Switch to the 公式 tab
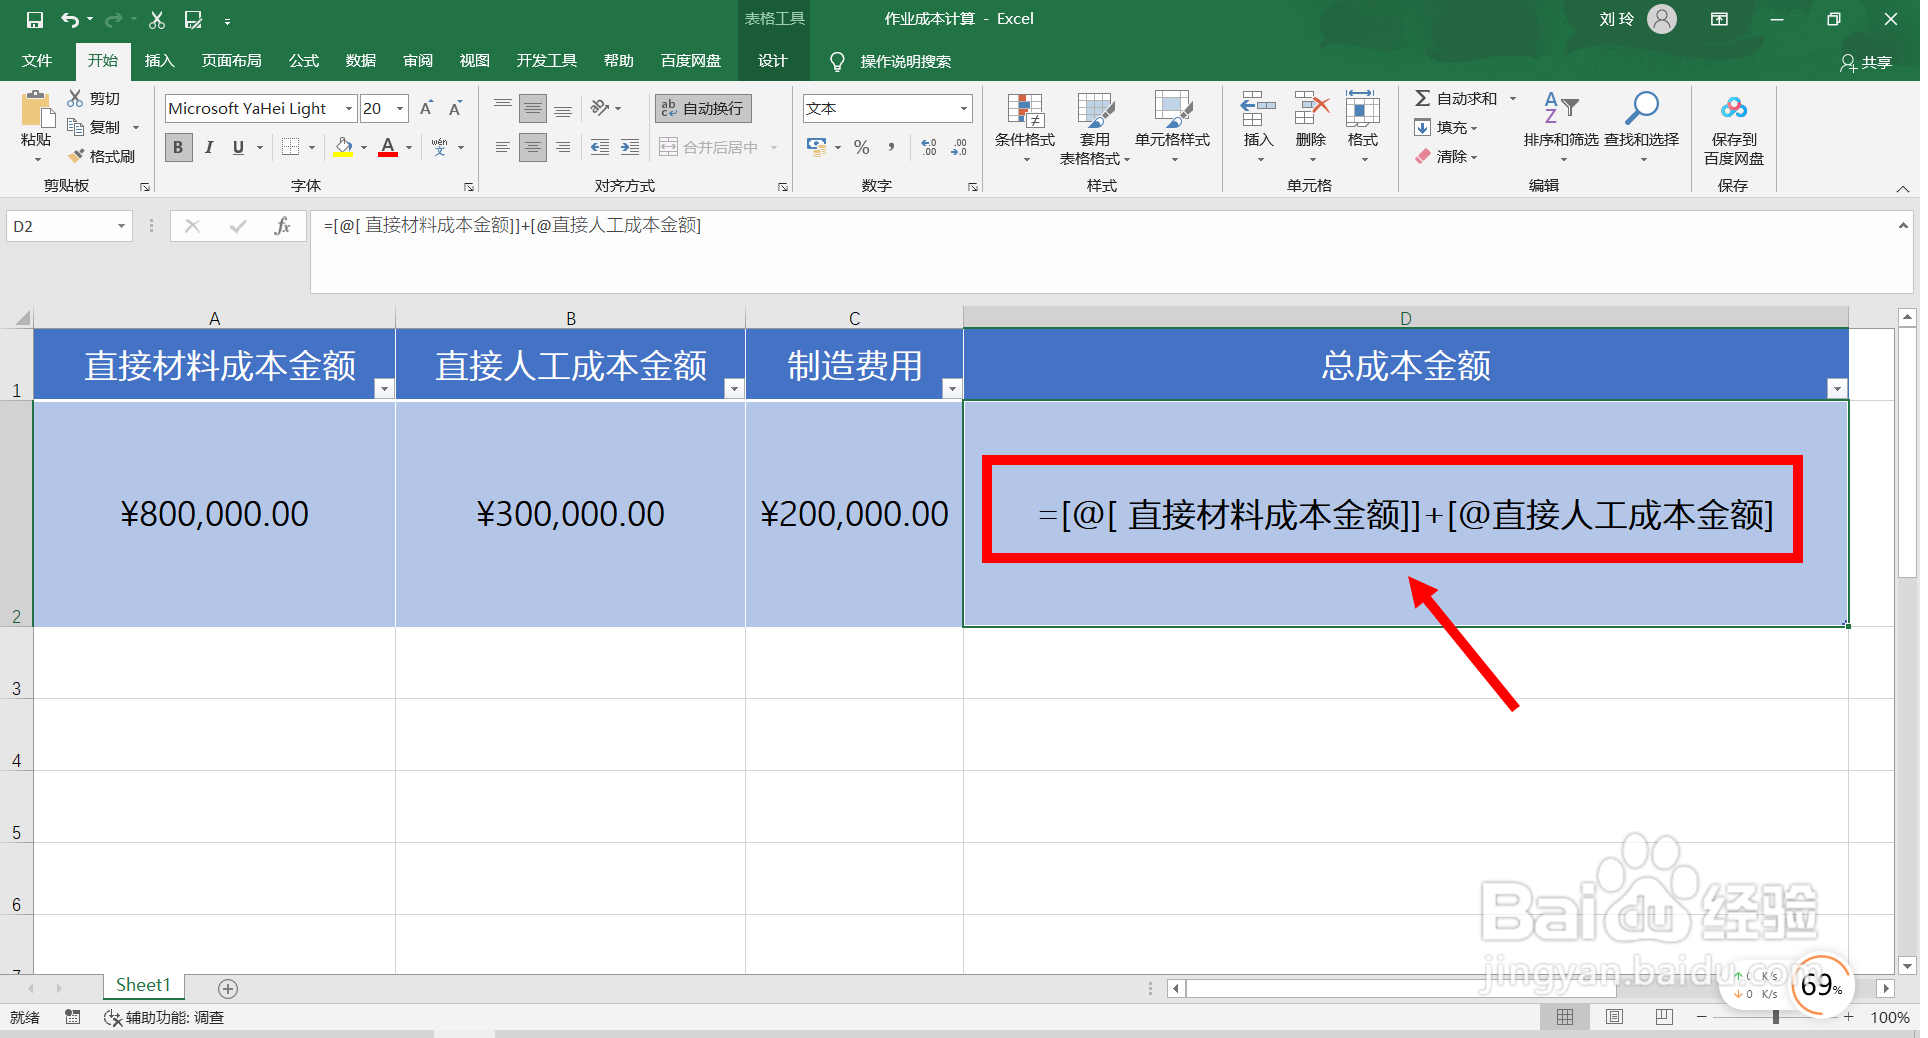The width and height of the screenshot is (1928, 1038). [x=304, y=61]
